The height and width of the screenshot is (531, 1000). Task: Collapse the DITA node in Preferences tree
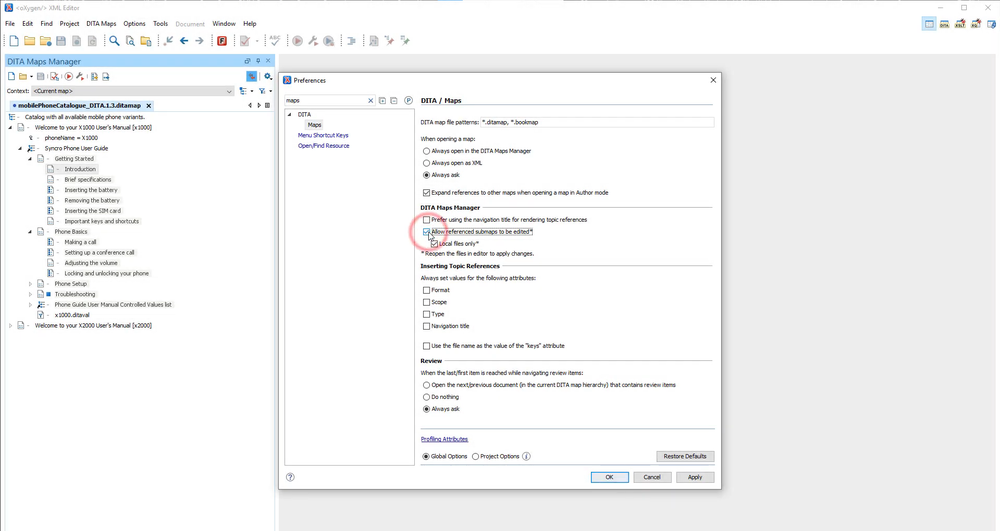[290, 115]
